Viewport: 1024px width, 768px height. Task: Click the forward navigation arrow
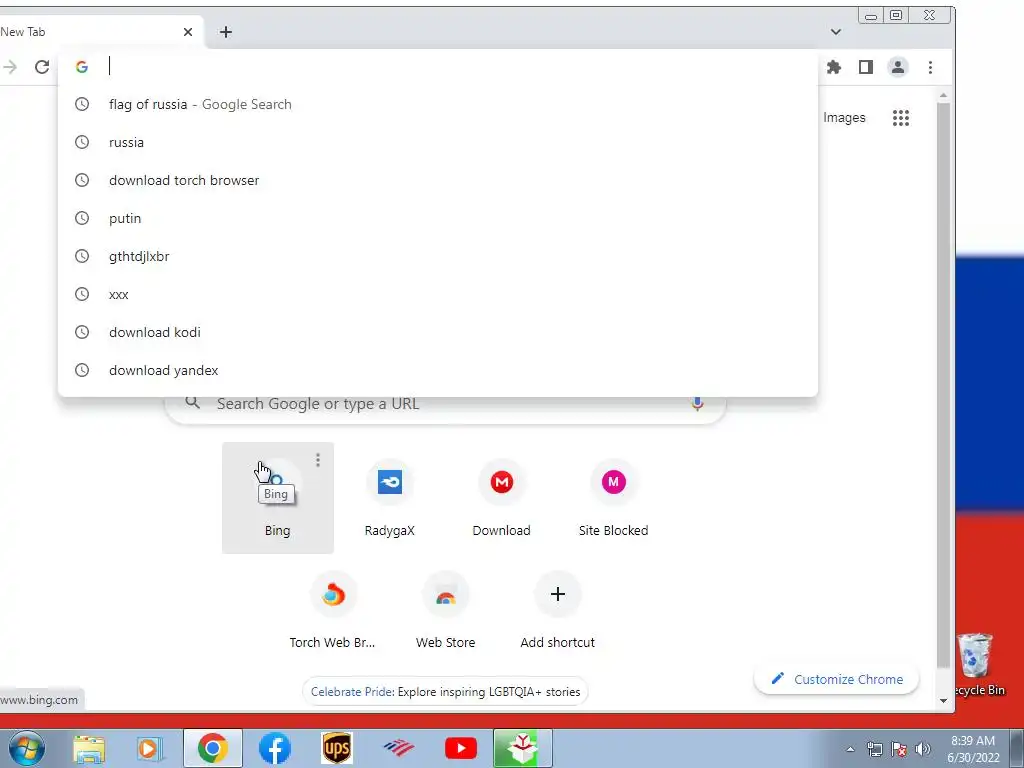10,67
